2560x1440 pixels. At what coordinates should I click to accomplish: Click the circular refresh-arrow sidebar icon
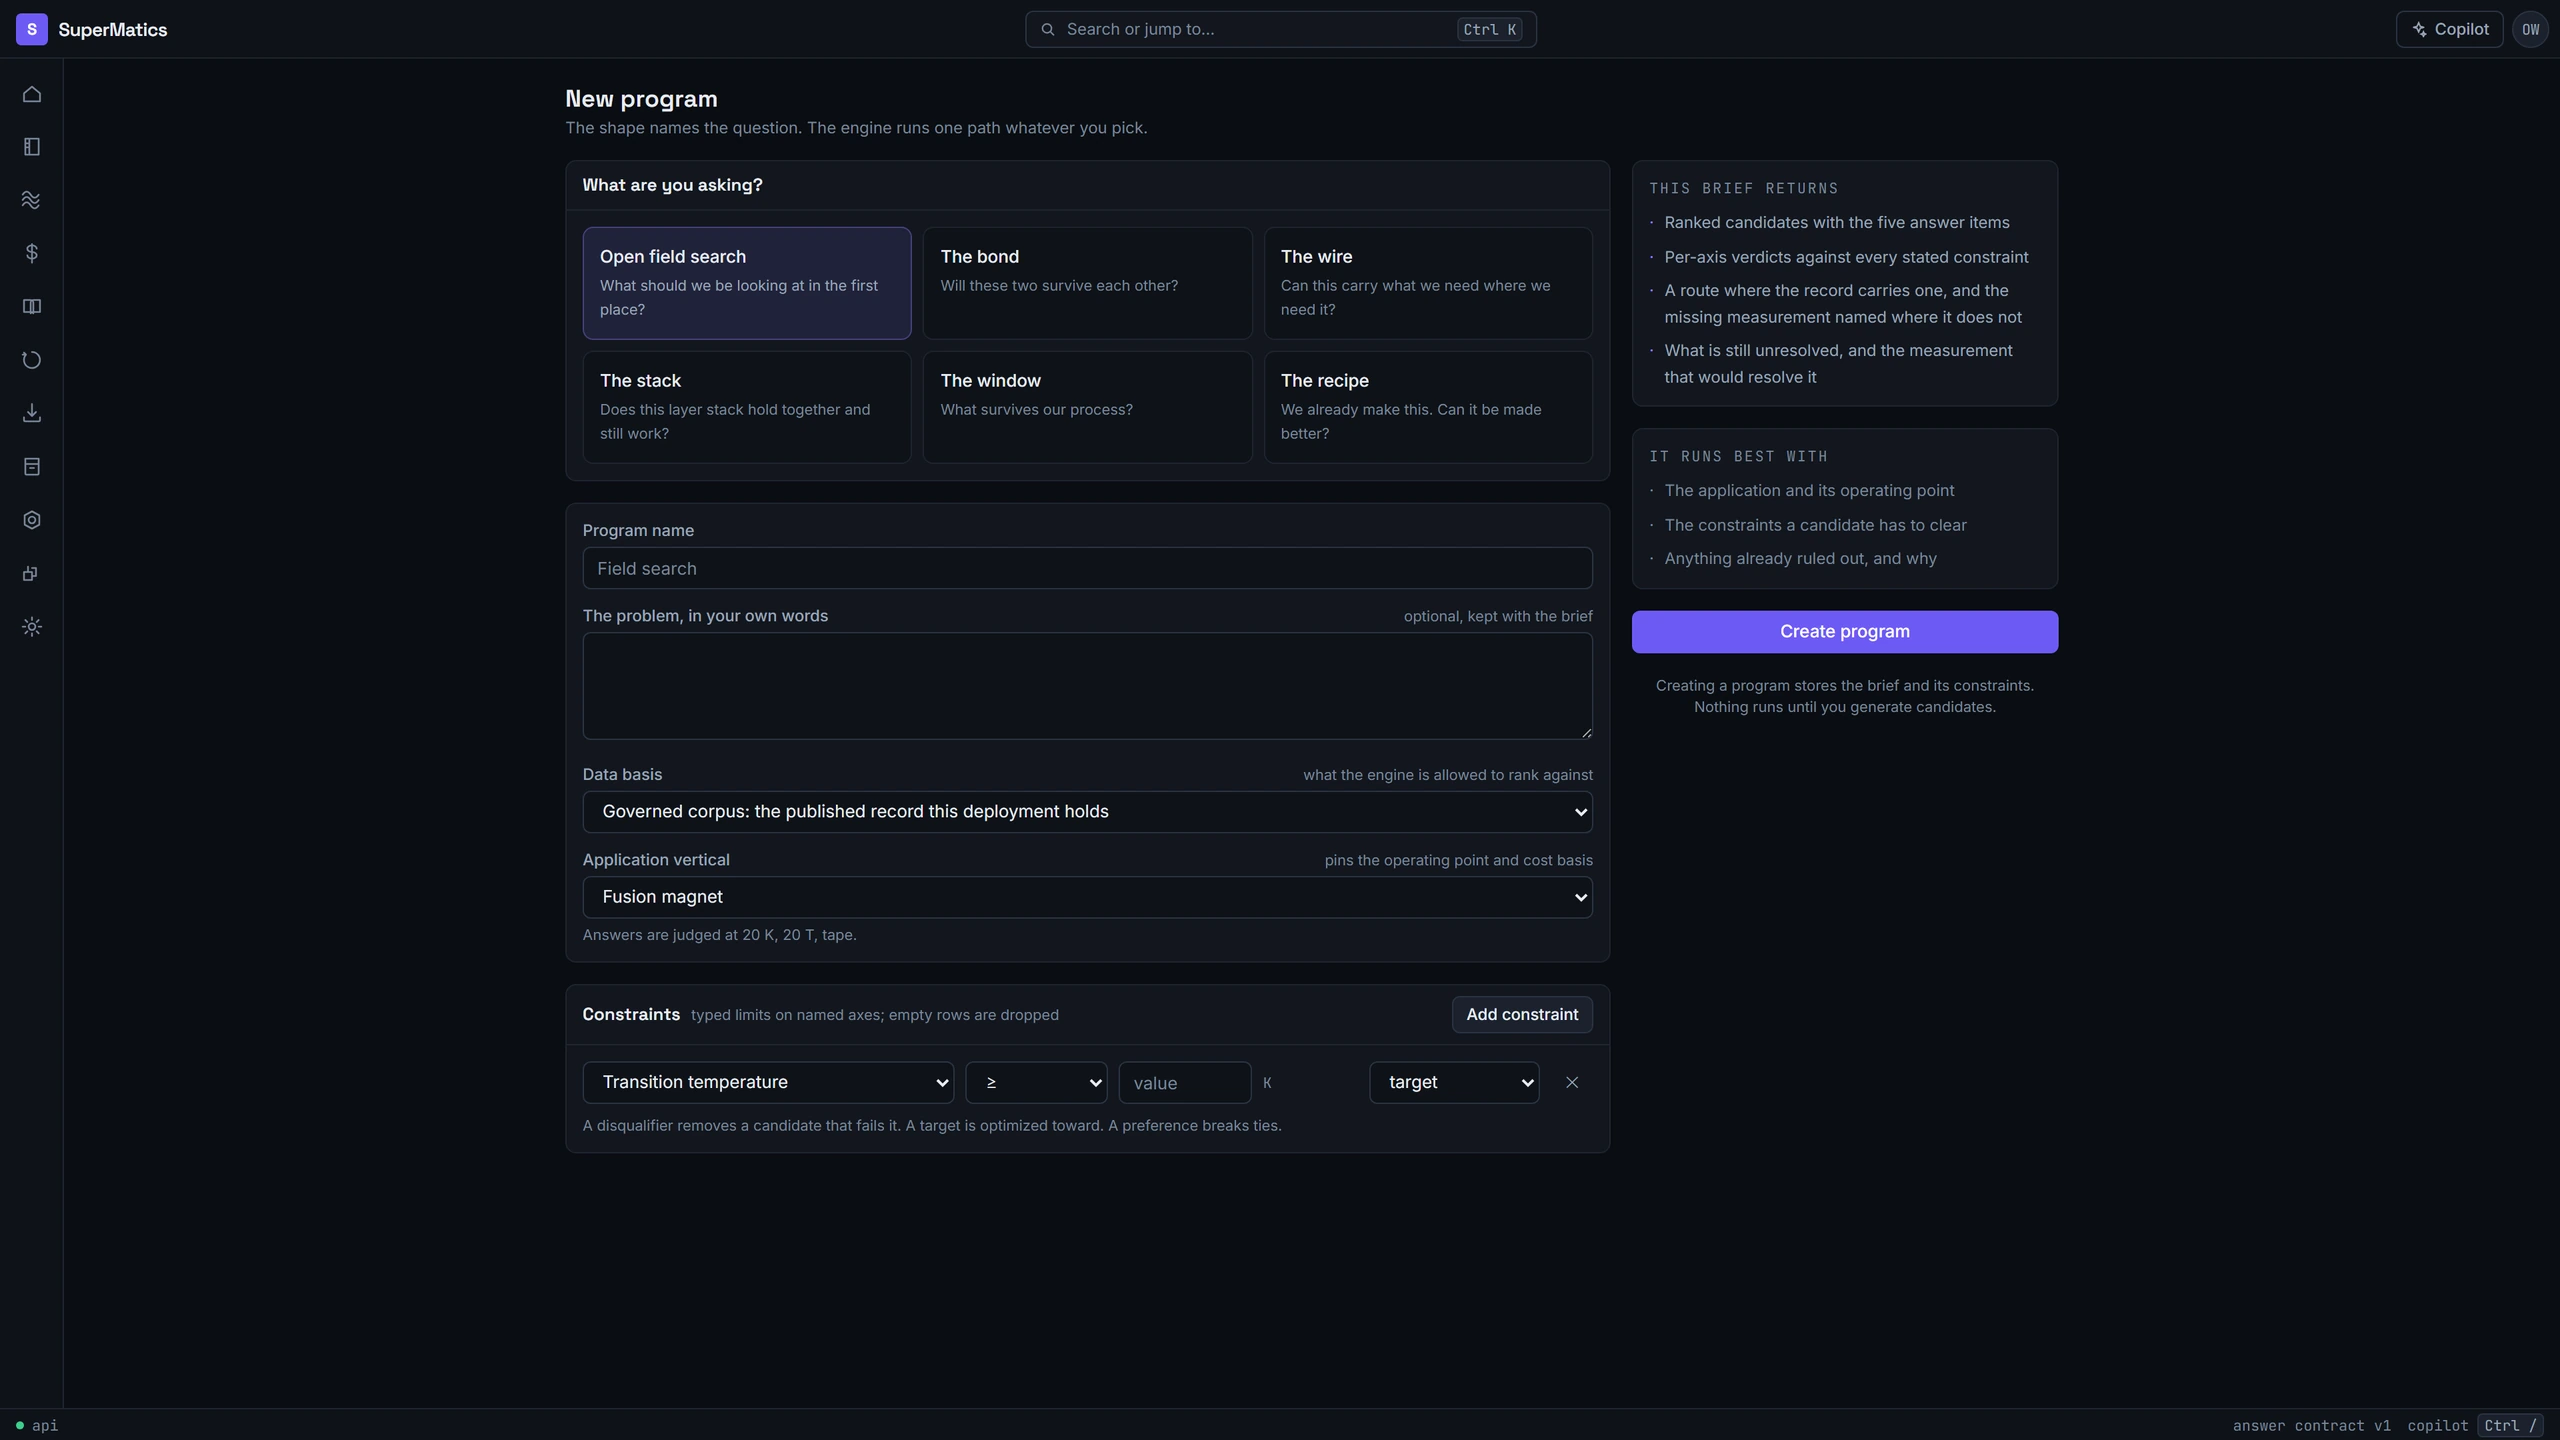pyautogui.click(x=32, y=360)
